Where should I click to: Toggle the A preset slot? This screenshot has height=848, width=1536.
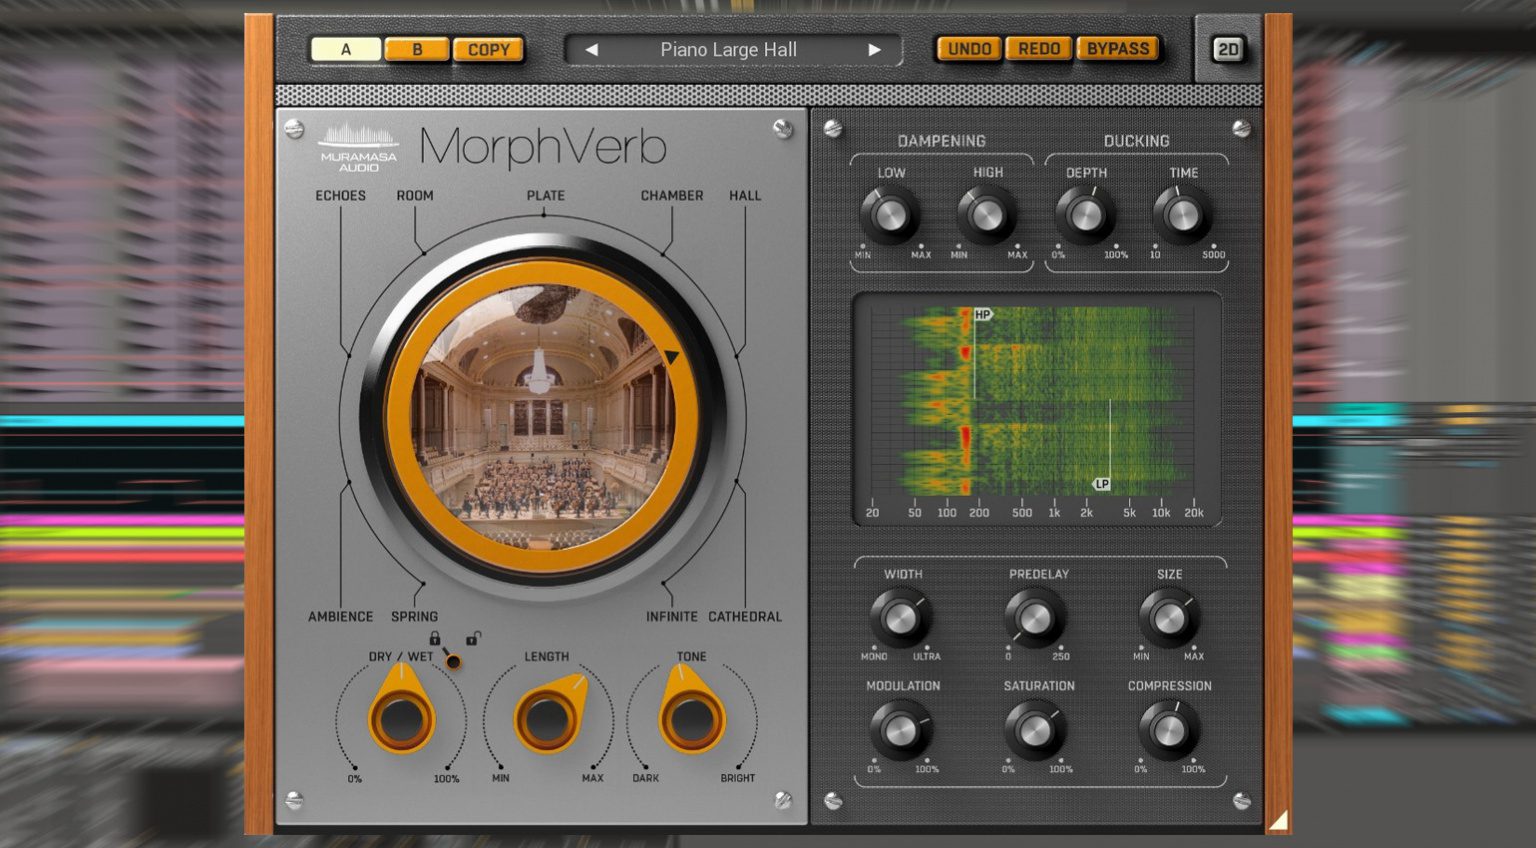[348, 48]
